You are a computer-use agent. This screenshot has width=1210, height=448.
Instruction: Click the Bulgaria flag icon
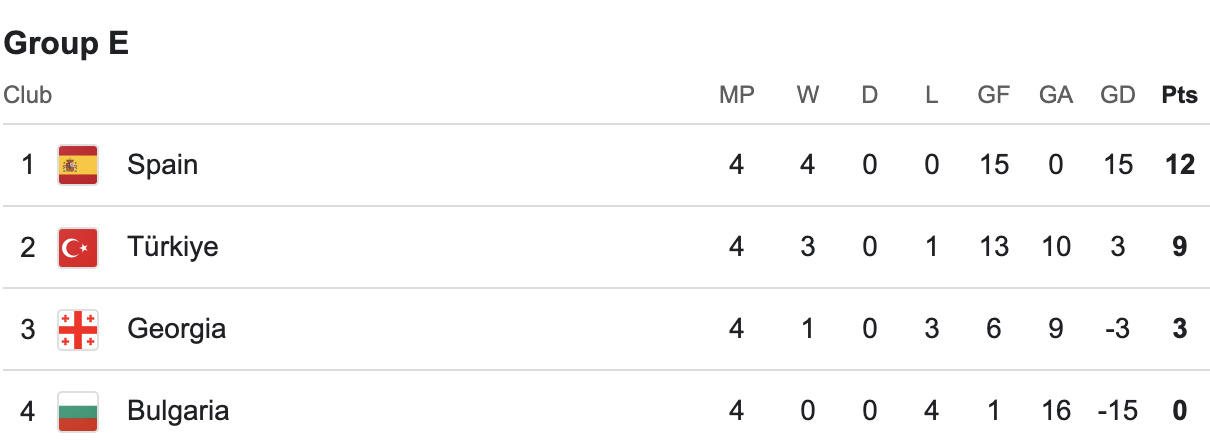(x=78, y=411)
